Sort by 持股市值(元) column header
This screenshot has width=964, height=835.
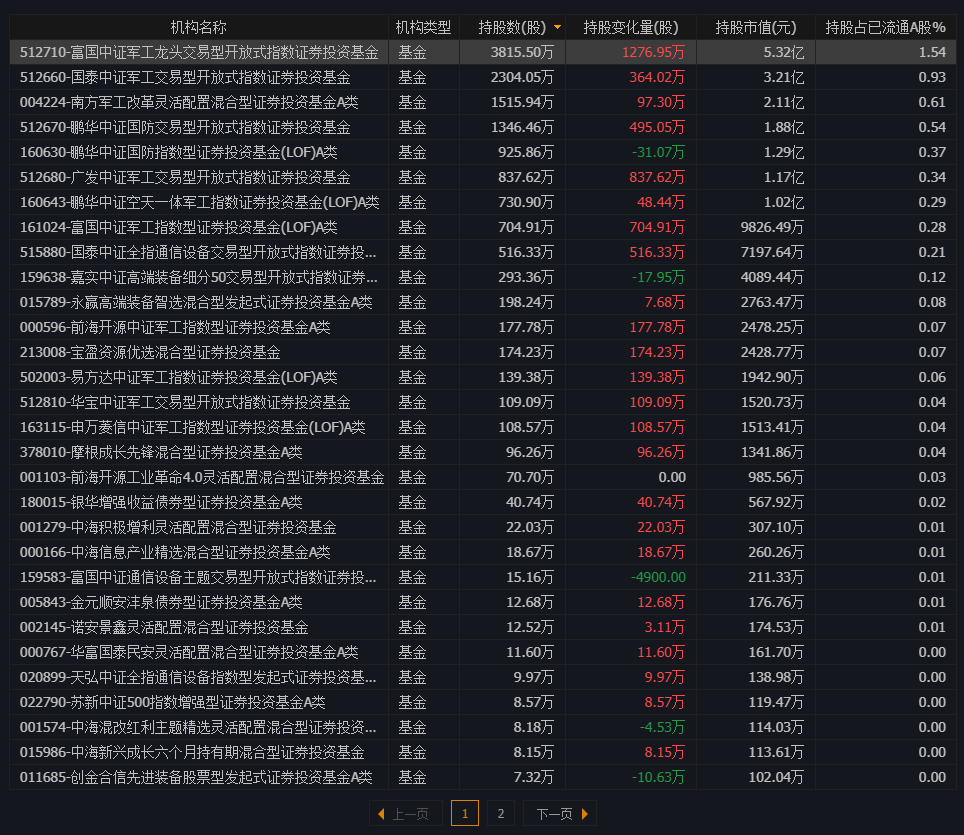click(x=756, y=27)
